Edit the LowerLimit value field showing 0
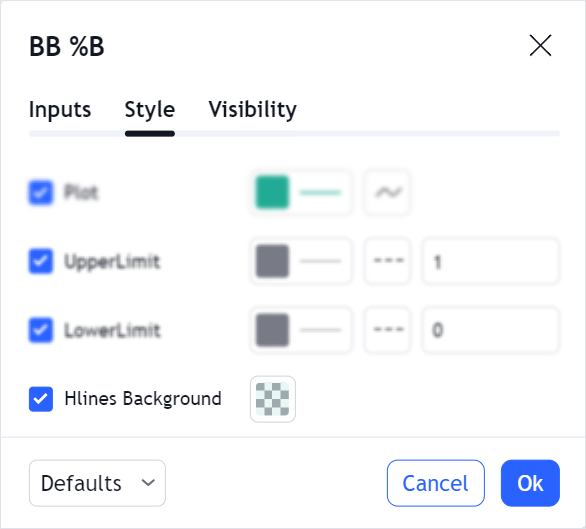The image size is (586, 529). point(491,330)
